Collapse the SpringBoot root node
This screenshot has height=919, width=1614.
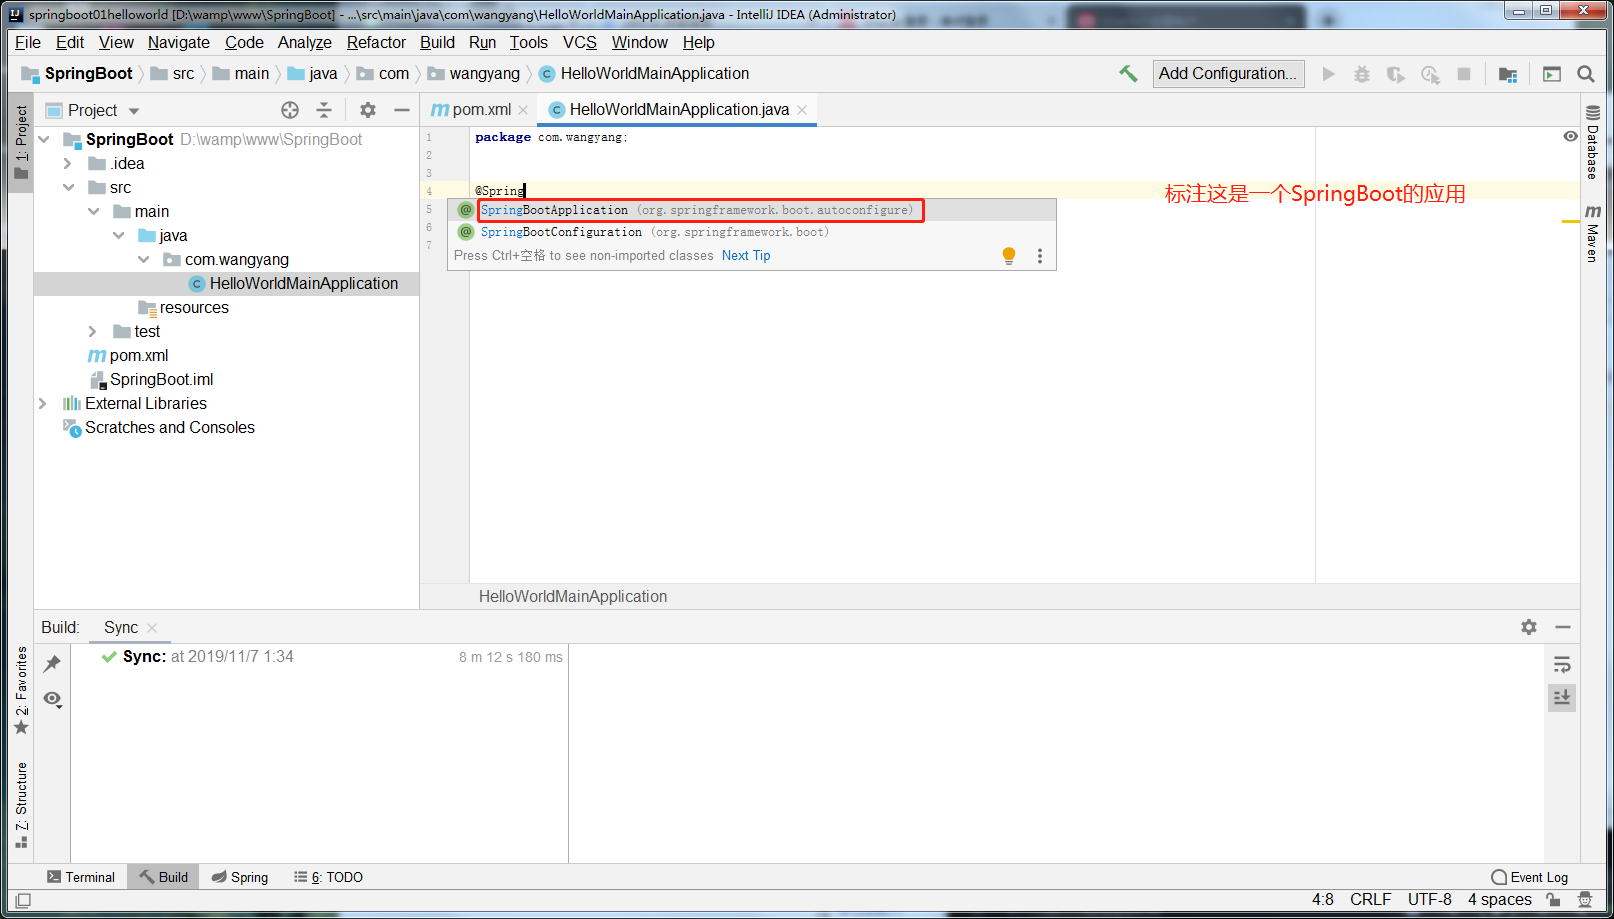tap(44, 139)
